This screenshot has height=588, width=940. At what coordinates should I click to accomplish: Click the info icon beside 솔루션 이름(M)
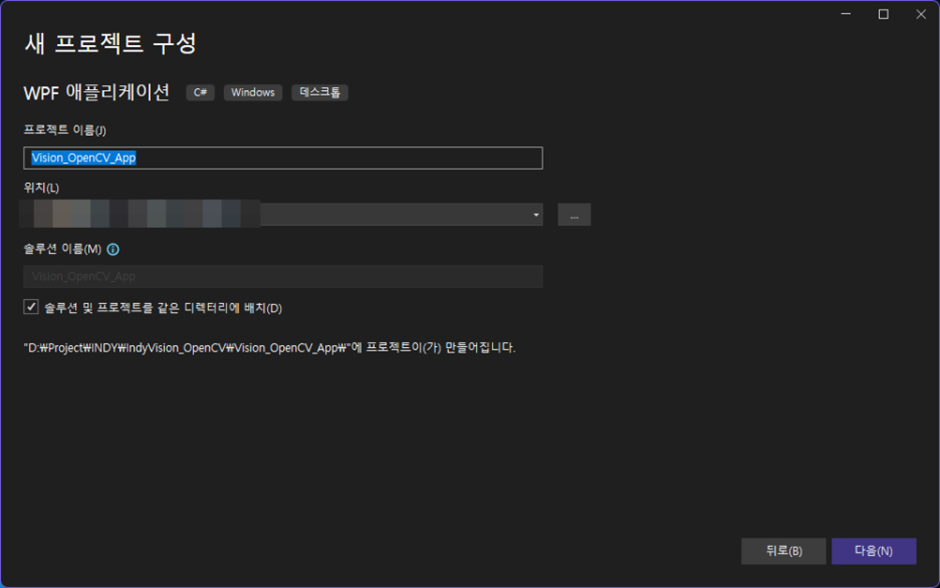point(111,249)
